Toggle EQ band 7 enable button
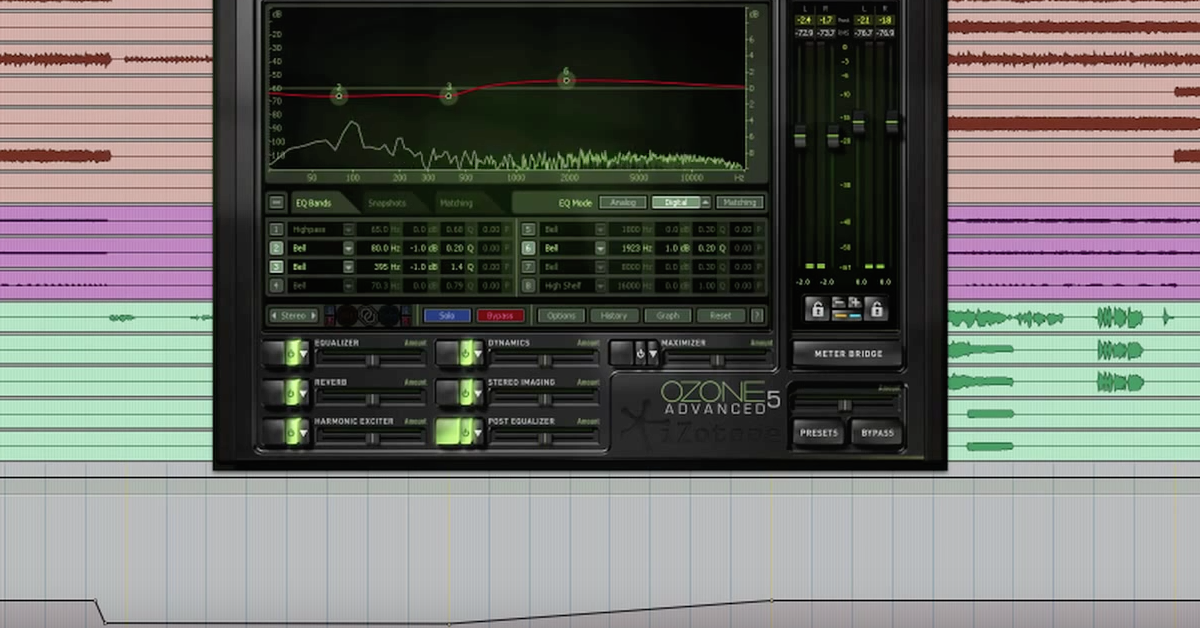 point(529,267)
